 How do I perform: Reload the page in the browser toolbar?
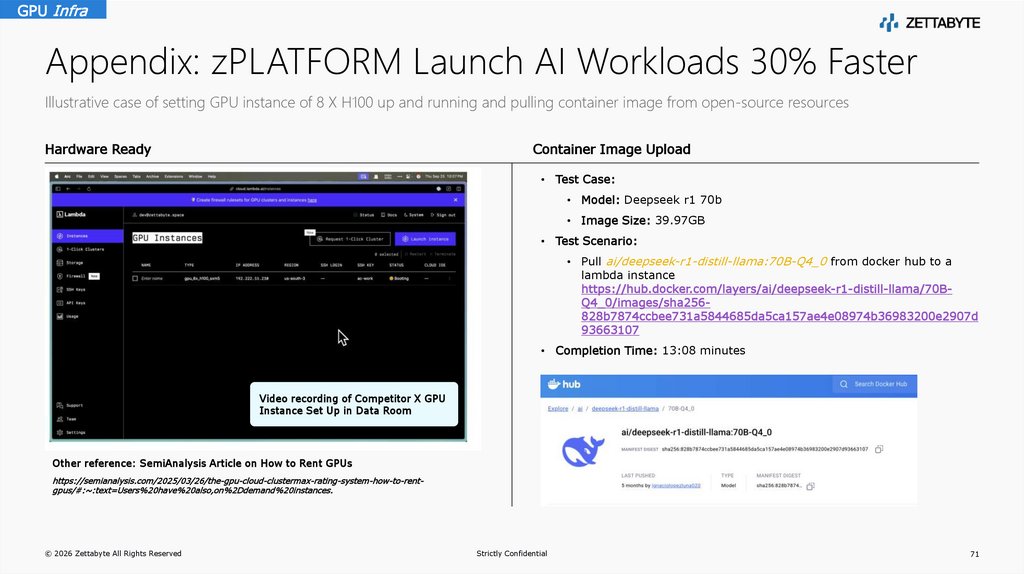(89, 189)
